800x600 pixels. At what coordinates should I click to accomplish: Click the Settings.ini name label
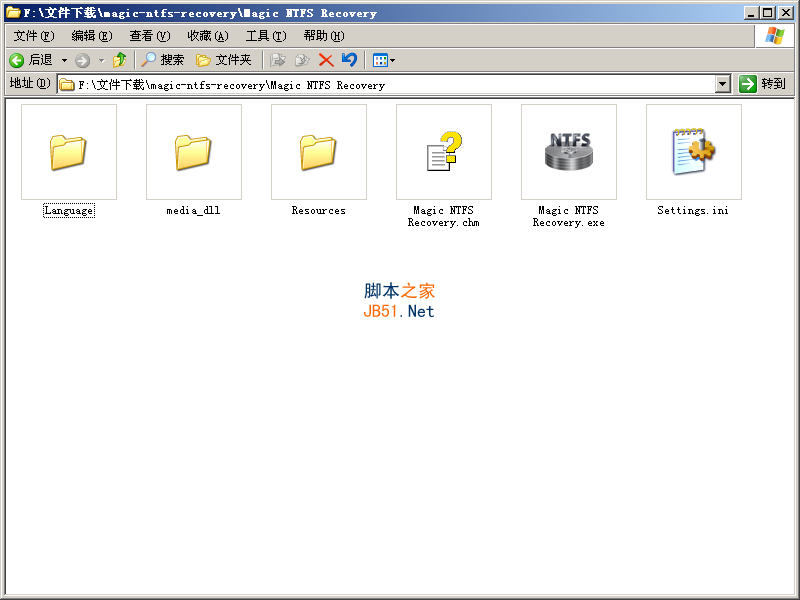click(x=693, y=210)
